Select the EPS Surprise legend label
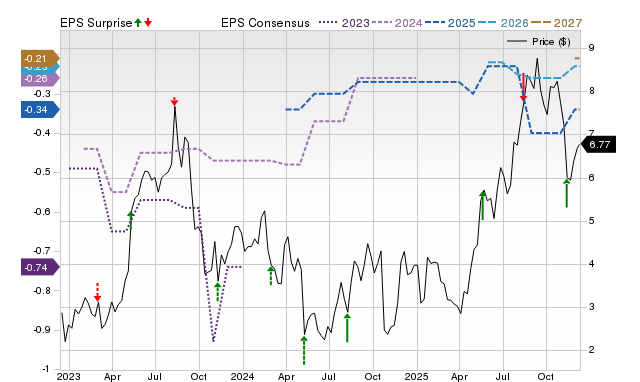Viewport: 640px width, 382px height. point(96,23)
